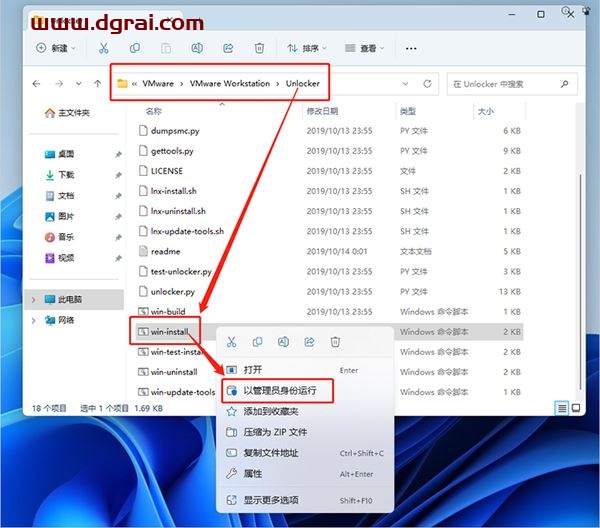Select the readme file
This screenshot has height=528, width=600.
[159, 251]
